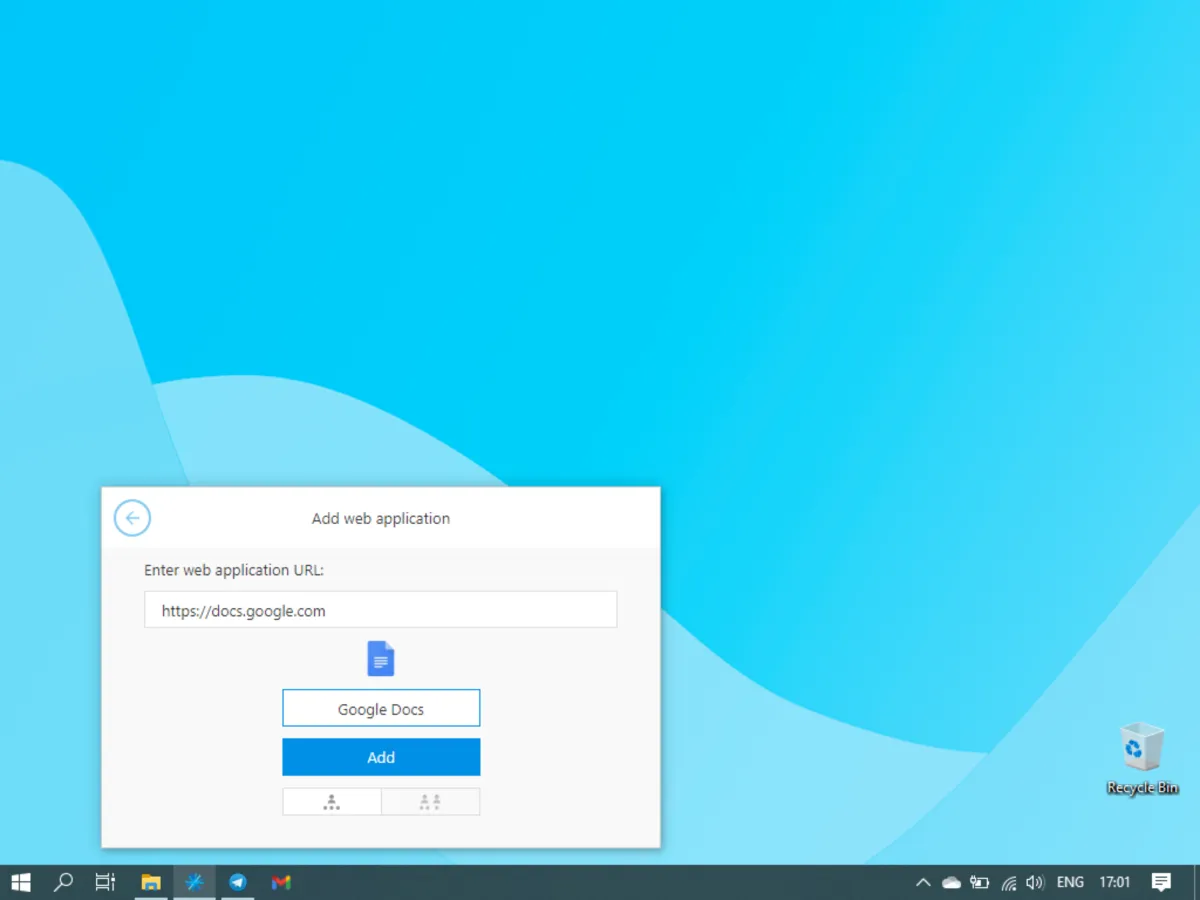The width and height of the screenshot is (1200, 900).
Task: Open Task View in taskbar
Action: 105,882
